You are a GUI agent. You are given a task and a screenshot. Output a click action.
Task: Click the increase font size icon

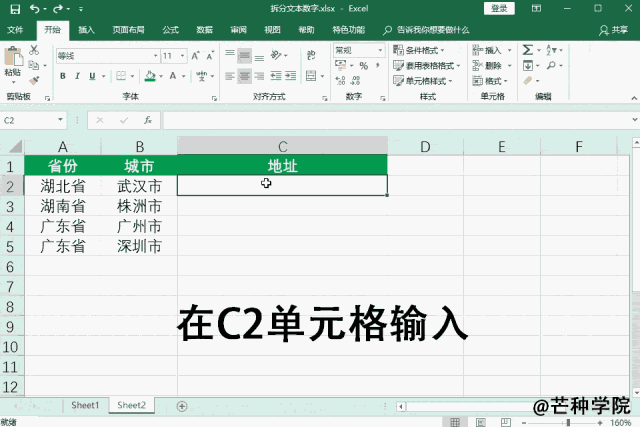tap(195, 56)
